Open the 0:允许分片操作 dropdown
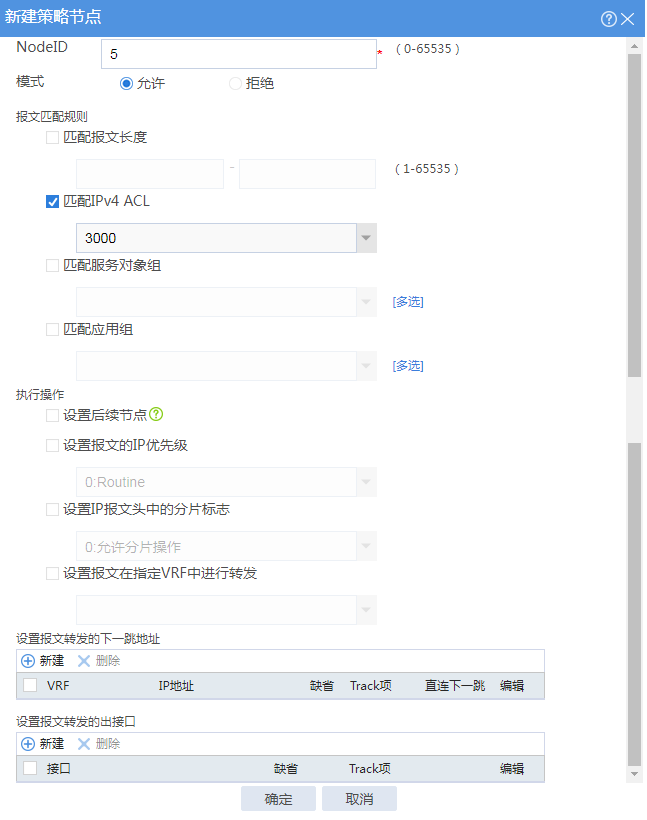The height and width of the screenshot is (820, 647). (367, 547)
